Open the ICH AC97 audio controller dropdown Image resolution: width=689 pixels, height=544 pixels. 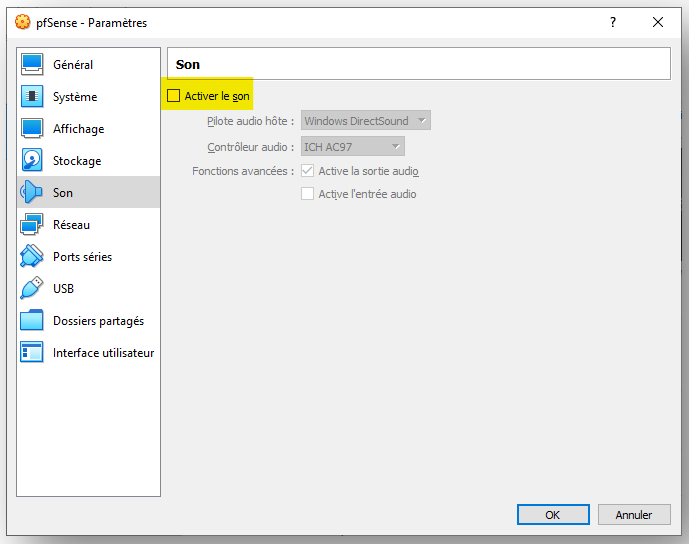coord(352,146)
